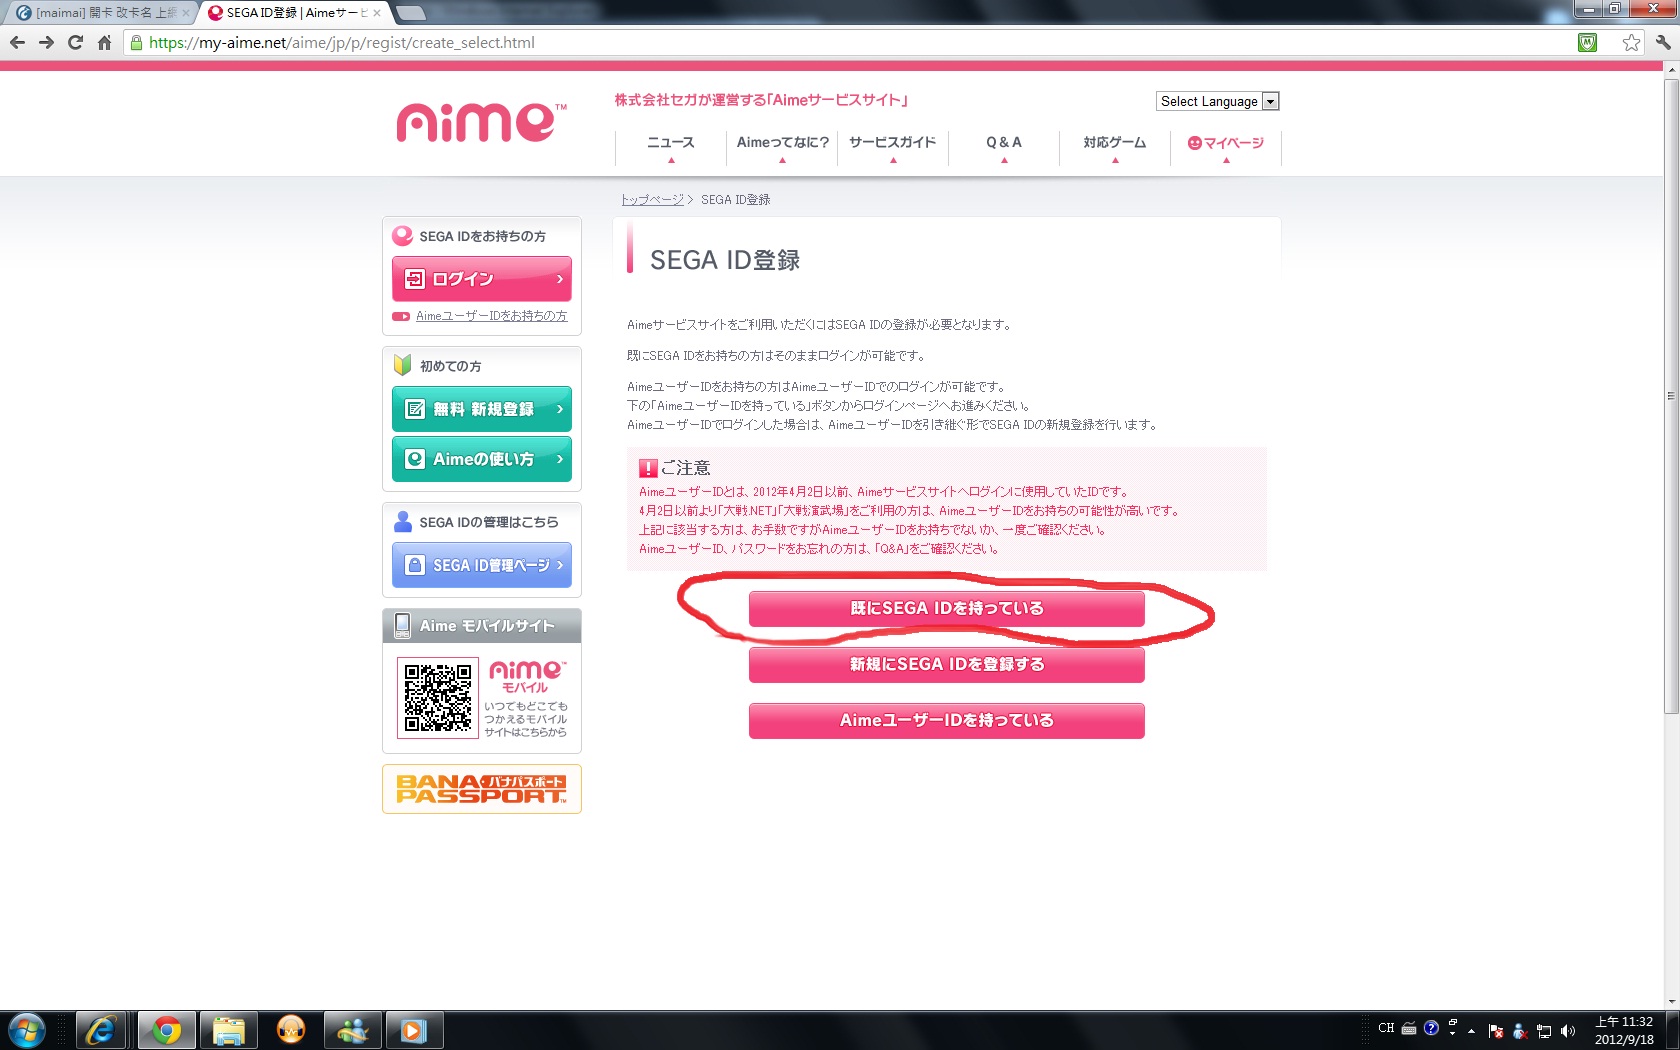Open a new browser tab
This screenshot has width=1680, height=1050.
click(x=411, y=13)
